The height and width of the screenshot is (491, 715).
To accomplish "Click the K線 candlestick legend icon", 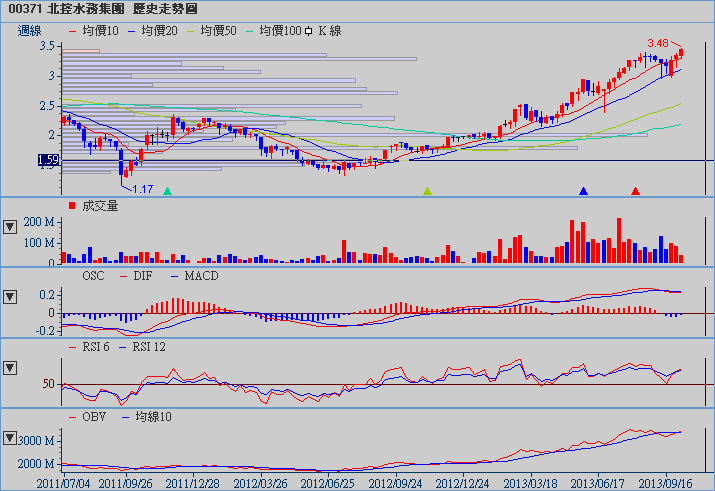I will tap(309, 31).
